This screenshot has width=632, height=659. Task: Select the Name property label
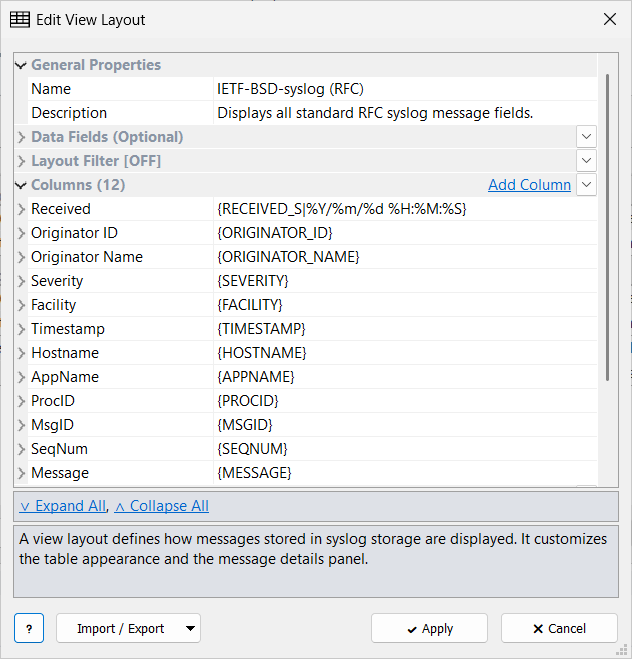coord(51,89)
